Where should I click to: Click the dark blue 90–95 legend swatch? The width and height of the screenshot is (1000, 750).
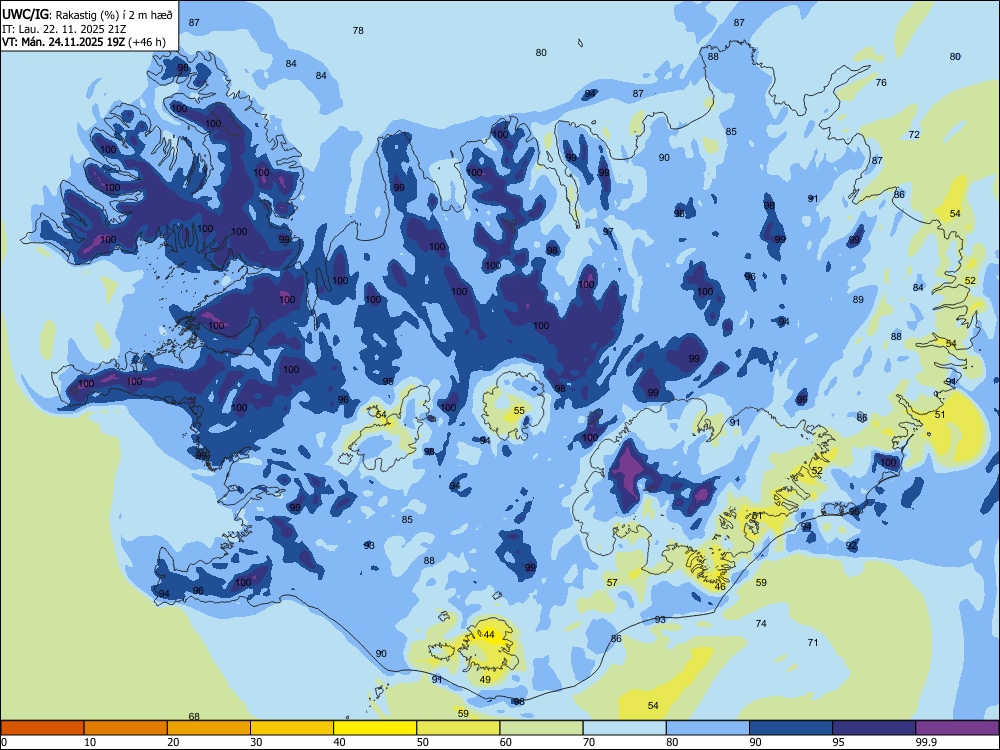[791, 728]
